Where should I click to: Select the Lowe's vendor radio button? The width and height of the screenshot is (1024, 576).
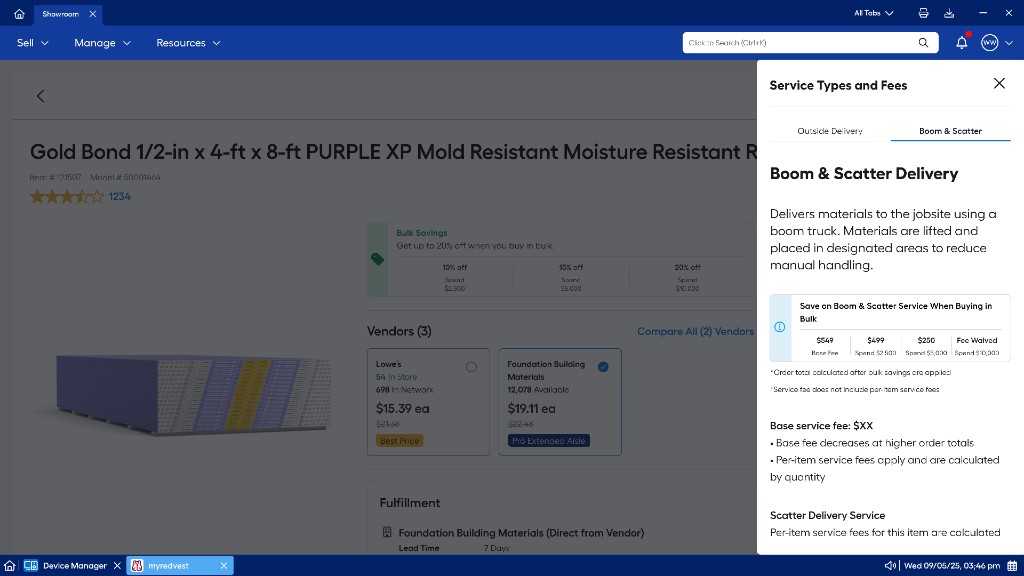tap(472, 367)
